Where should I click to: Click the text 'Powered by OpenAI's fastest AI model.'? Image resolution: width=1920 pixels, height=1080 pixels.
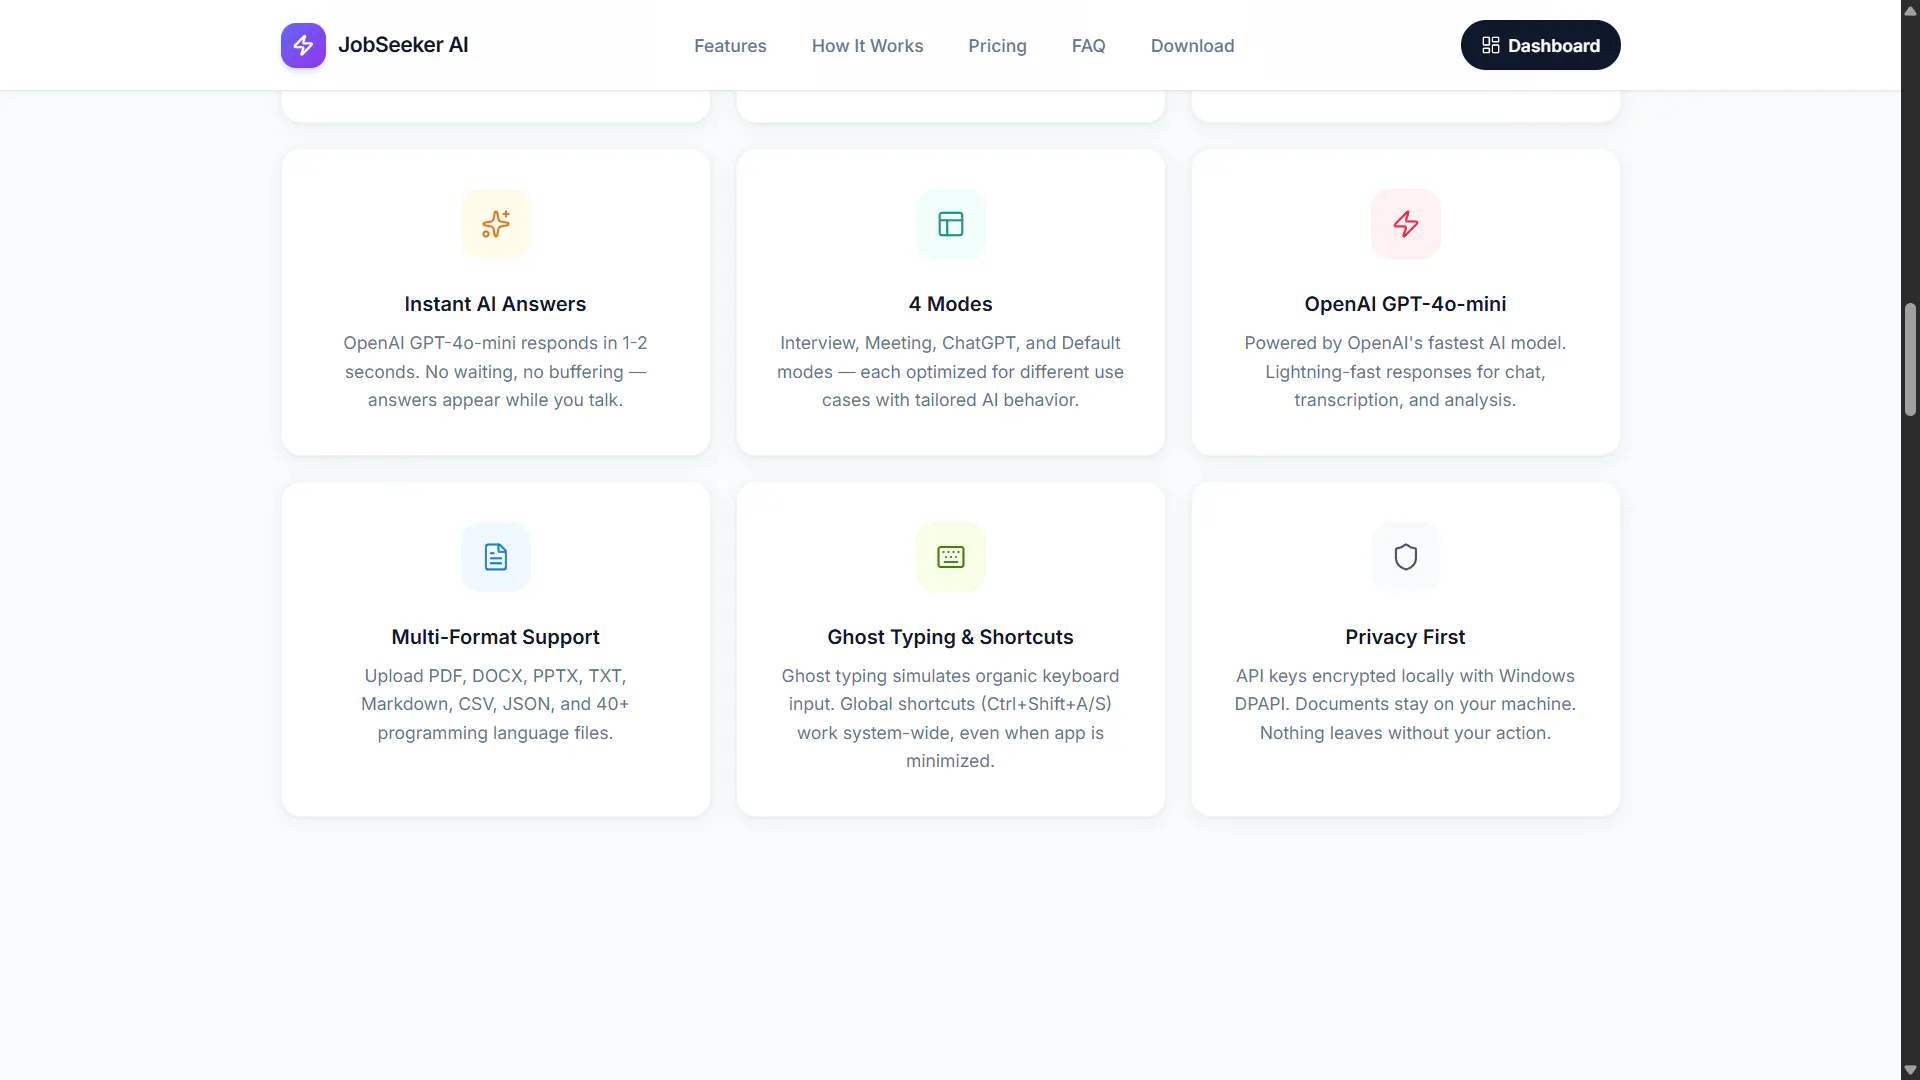coord(1405,343)
